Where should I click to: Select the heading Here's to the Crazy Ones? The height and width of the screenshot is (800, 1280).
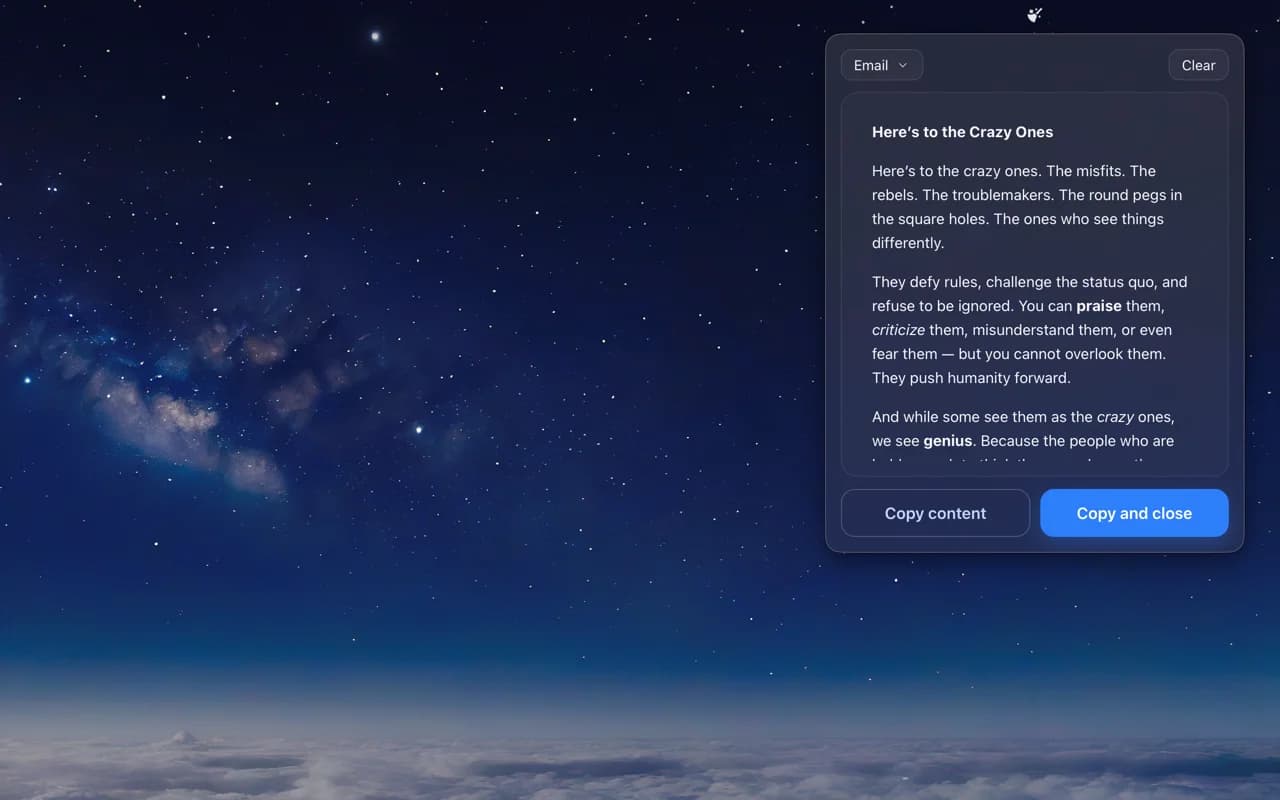pos(962,131)
